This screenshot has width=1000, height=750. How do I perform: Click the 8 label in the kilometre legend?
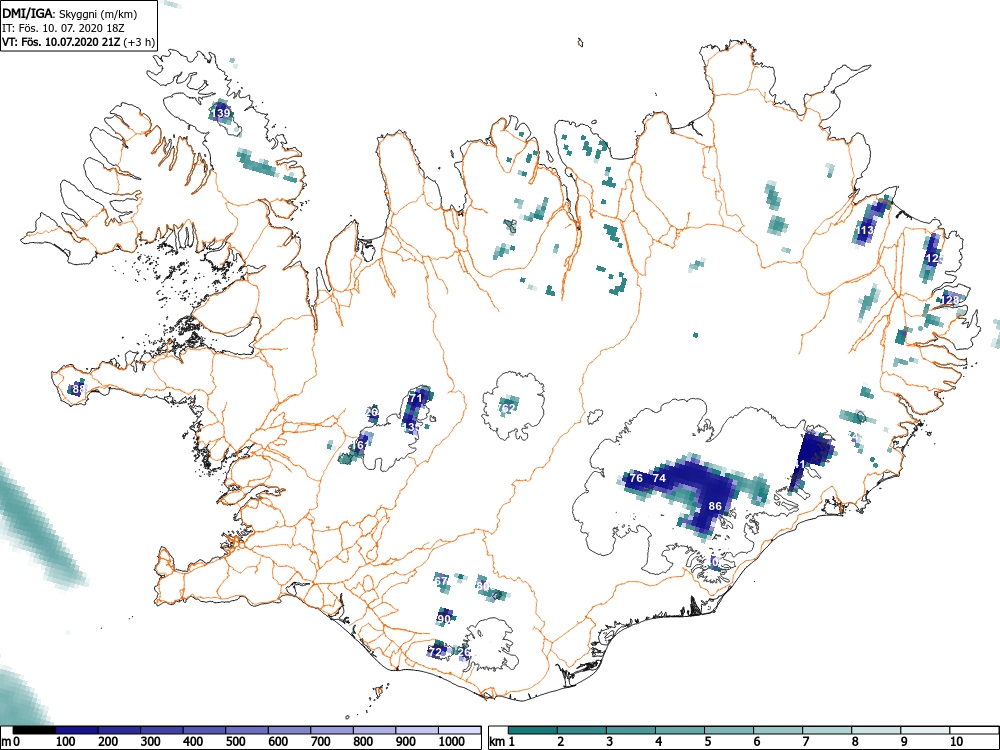point(855,742)
